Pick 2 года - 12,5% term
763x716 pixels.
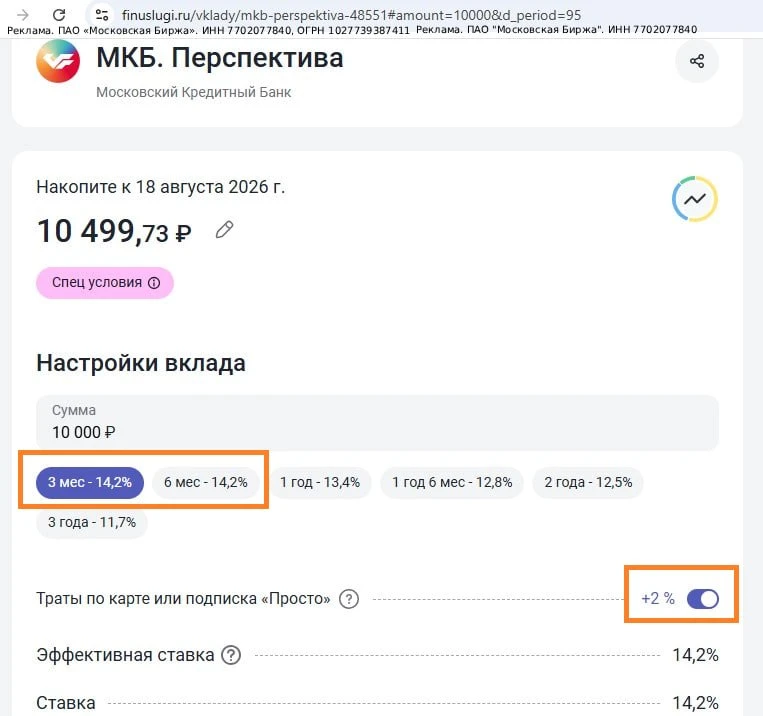tap(588, 482)
